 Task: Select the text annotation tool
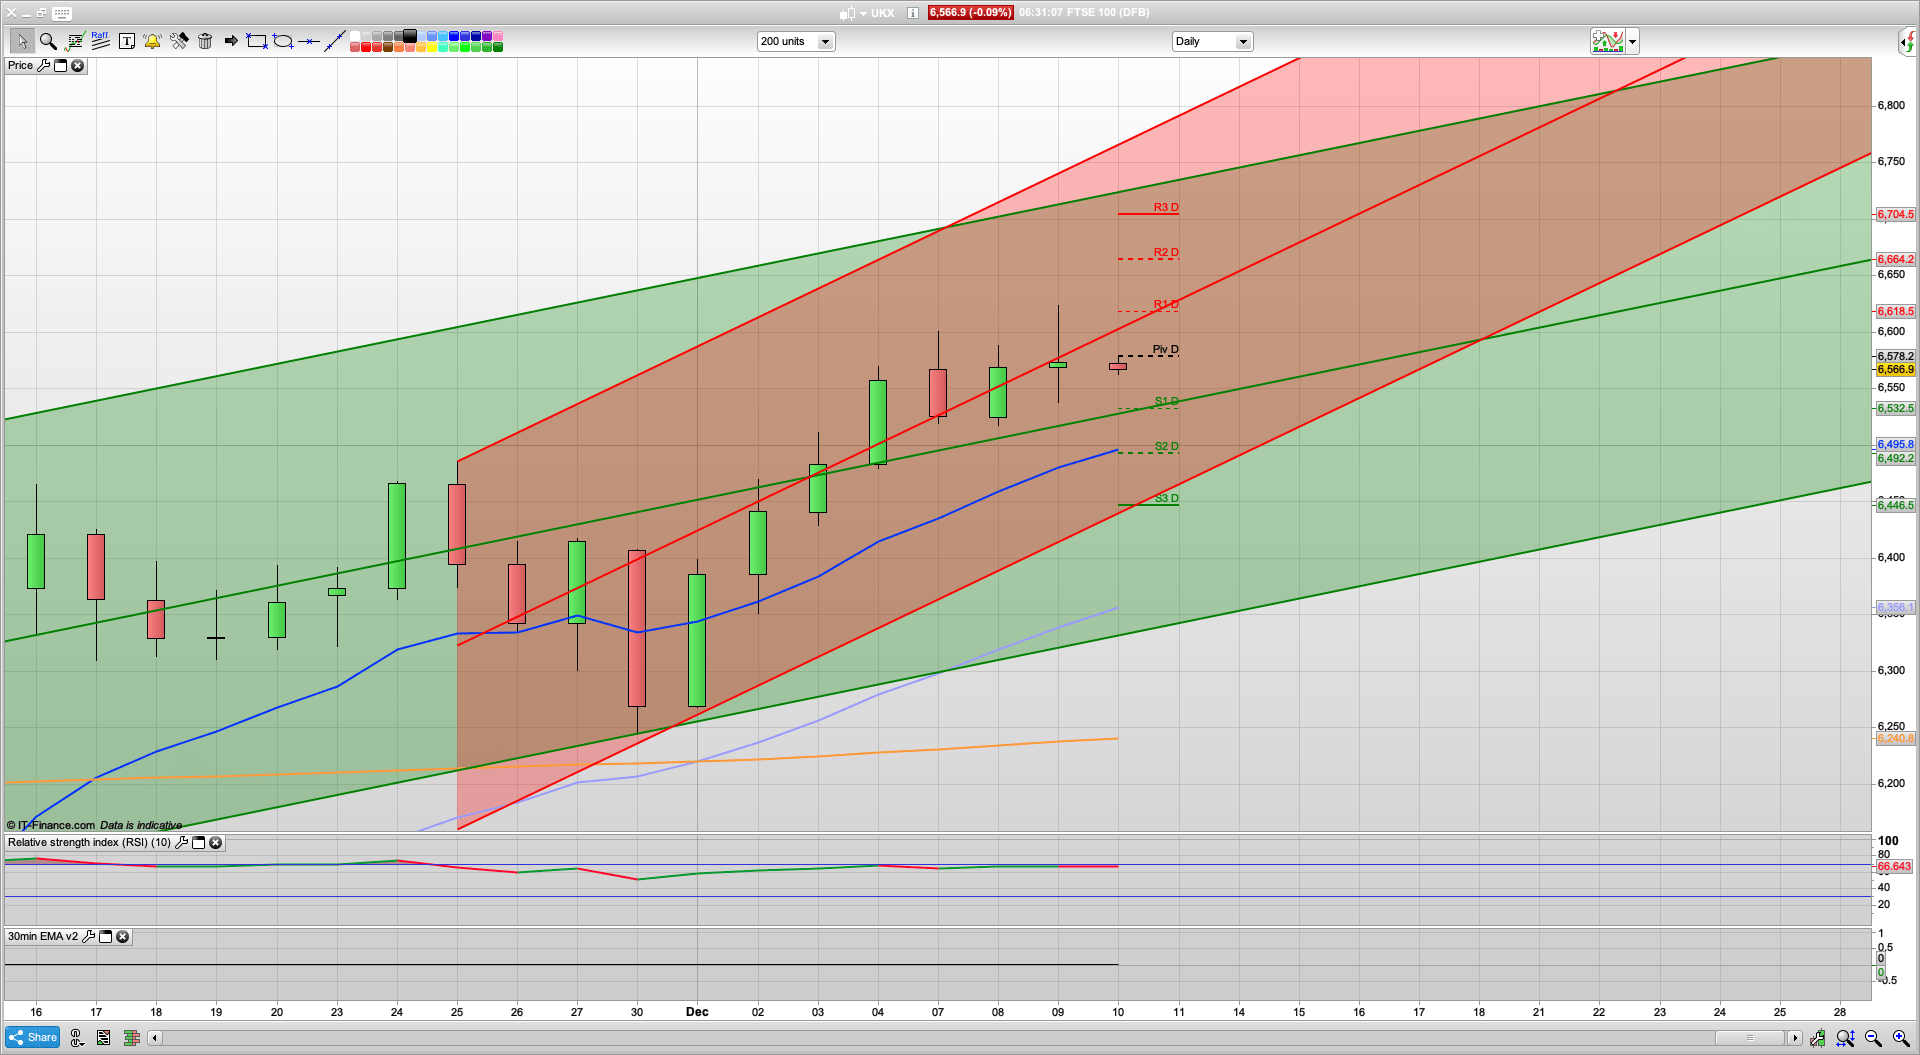(x=127, y=41)
